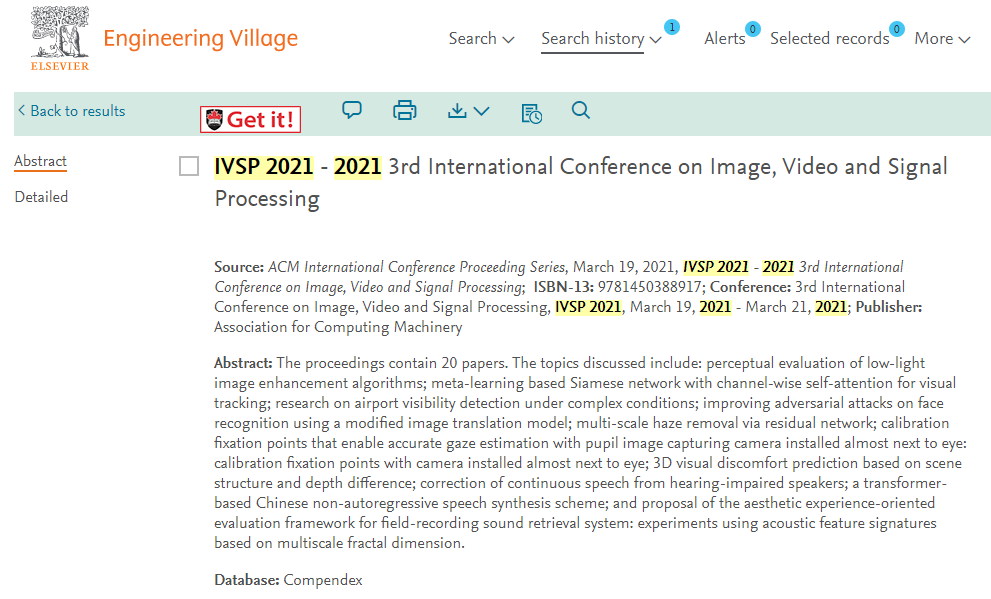Click the back arrow chevron icon
The width and height of the screenshot is (991, 599).
pyautogui.click(x=21, y=111)
